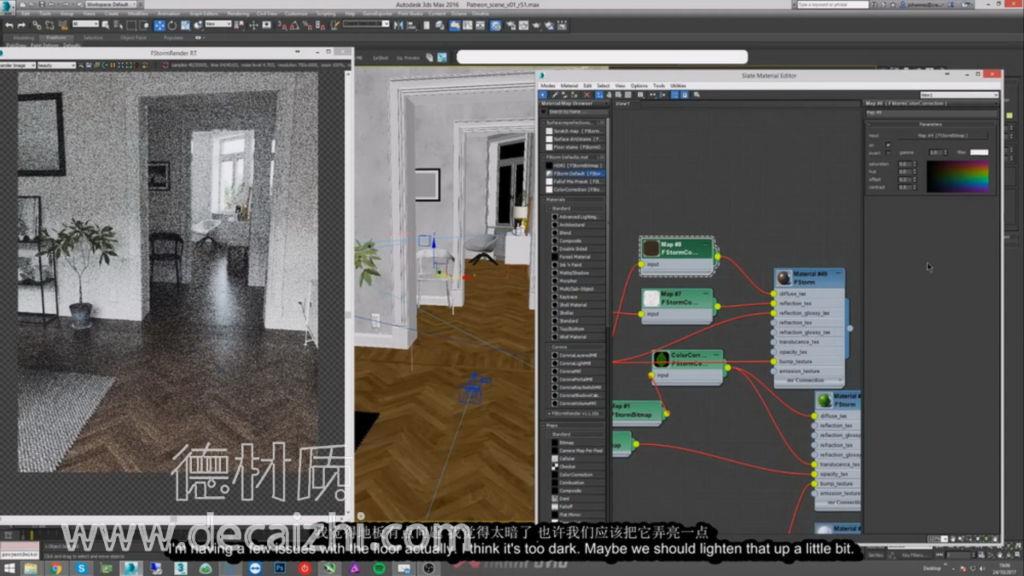
Task: Open the View1 dropdown in Slate editor
Action: pyautogui.click(x=959, y=95)
